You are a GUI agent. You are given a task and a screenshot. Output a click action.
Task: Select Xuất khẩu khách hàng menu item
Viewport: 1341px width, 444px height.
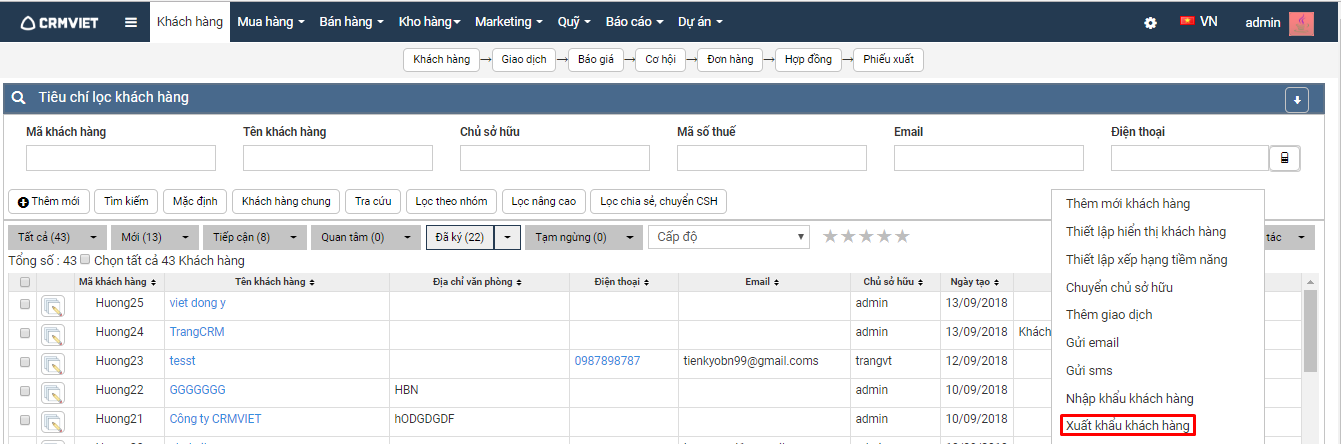click(x=1127, y=426)
